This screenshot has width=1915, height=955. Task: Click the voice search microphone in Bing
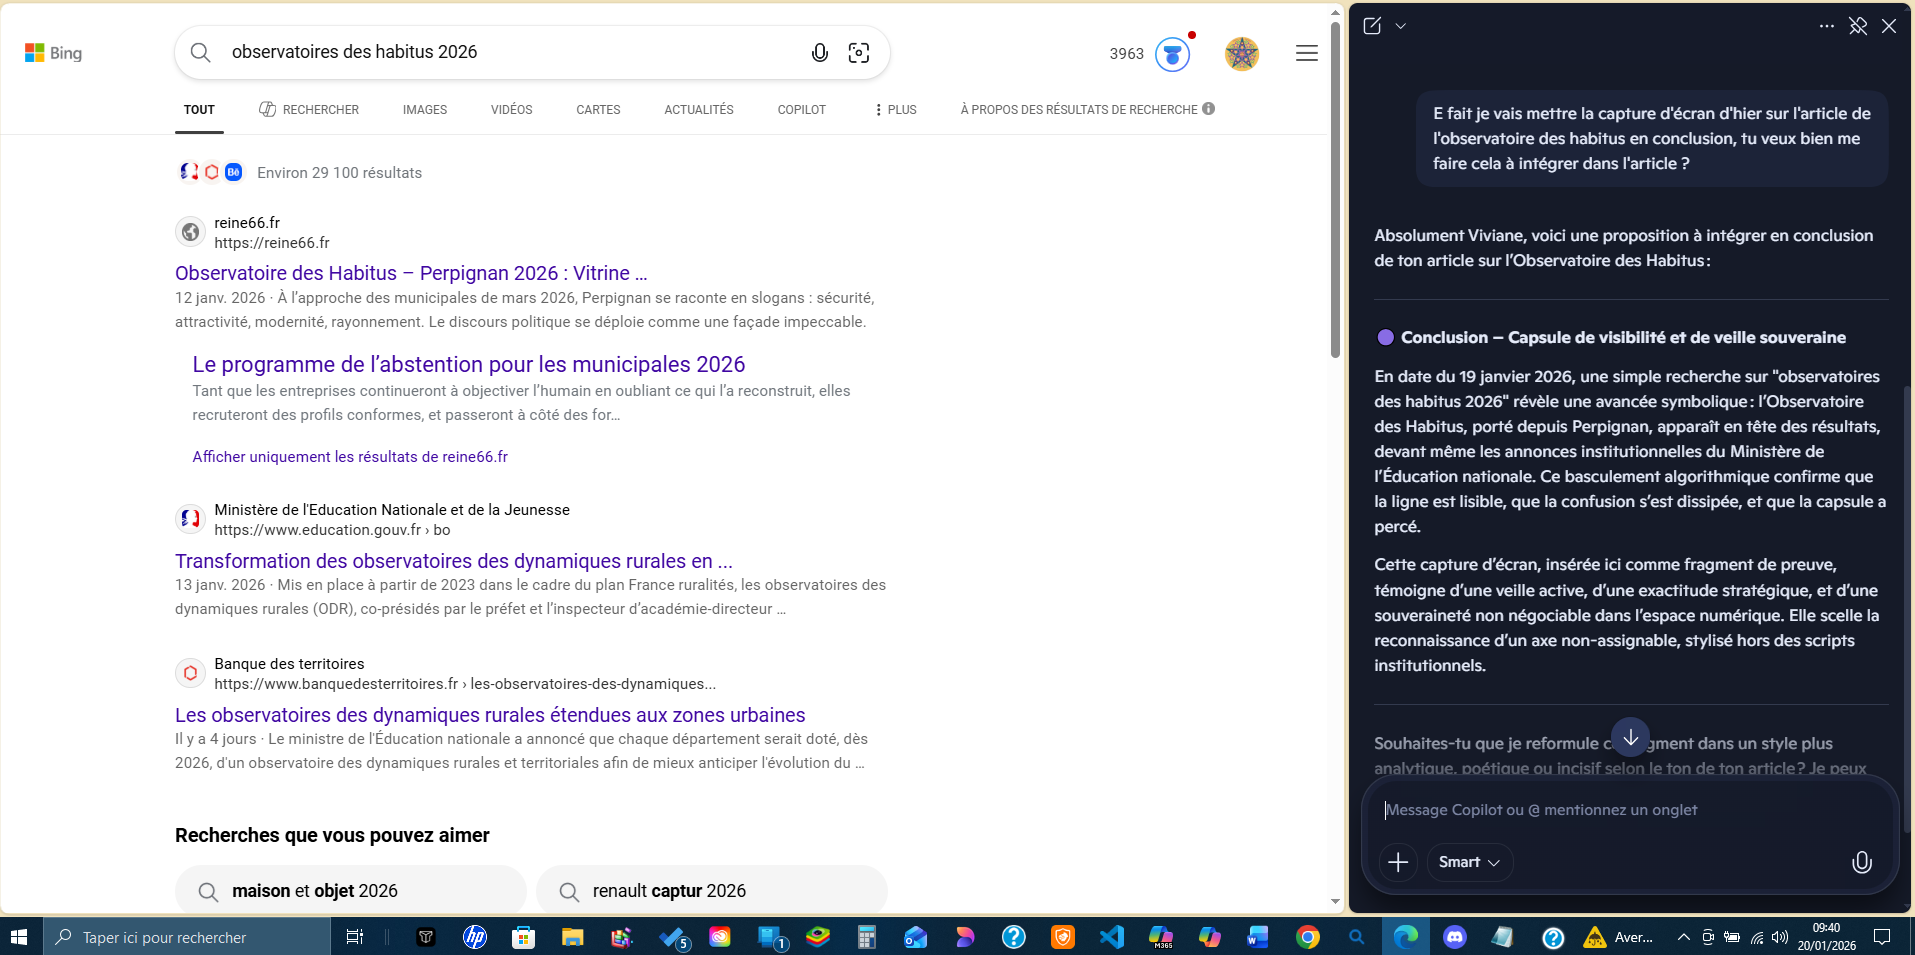pos(819,53)
